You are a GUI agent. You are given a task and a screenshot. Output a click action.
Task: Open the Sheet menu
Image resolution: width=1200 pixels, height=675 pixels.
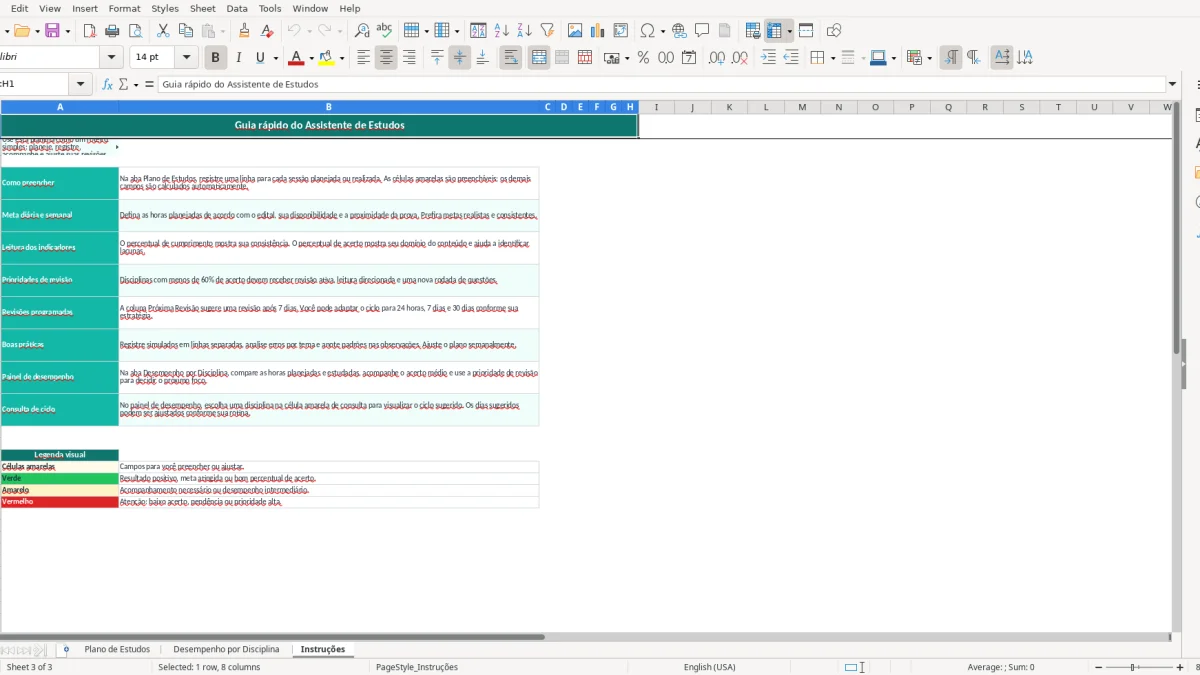click(x=203, y=8)
